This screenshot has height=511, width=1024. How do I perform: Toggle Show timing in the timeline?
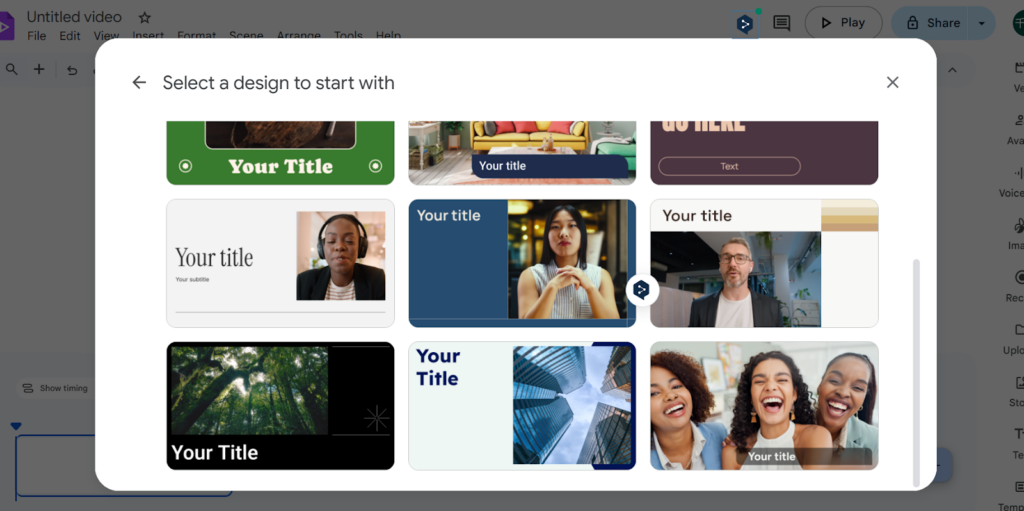[55, 388]
